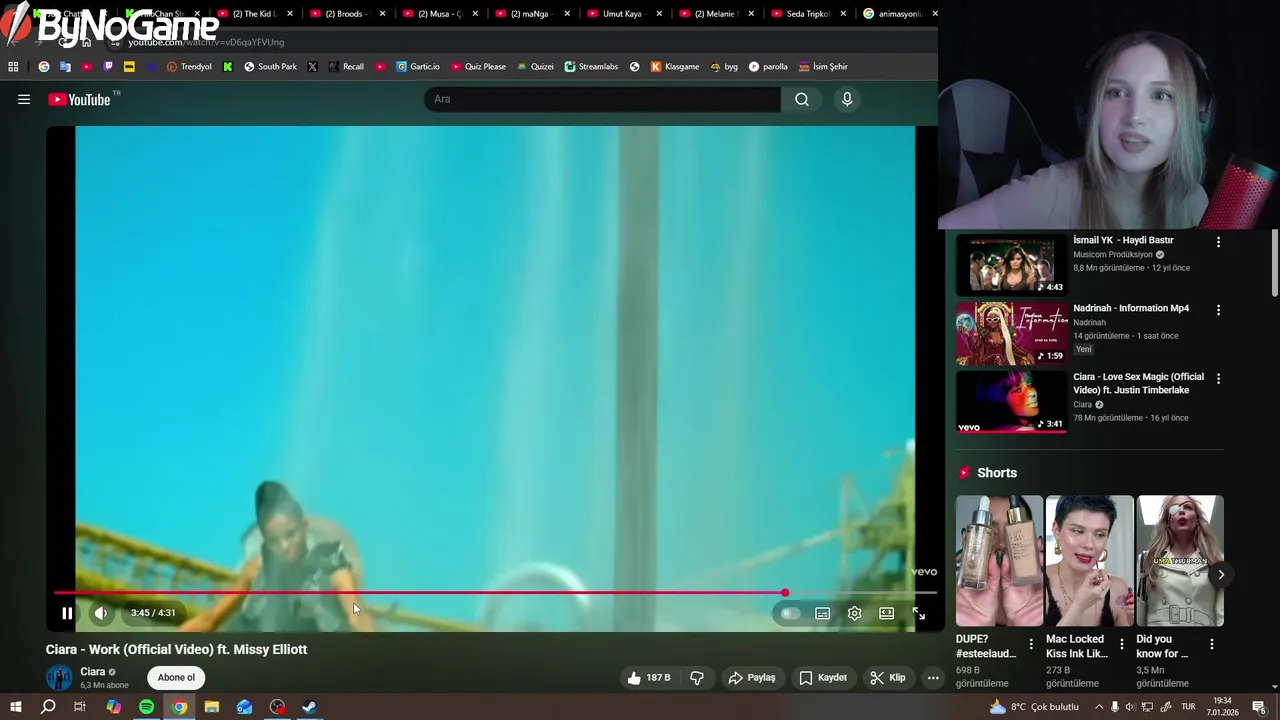Open the Ciara channel name link
The height and width of the screenshot is (720, 1280).
click(93, 672)
